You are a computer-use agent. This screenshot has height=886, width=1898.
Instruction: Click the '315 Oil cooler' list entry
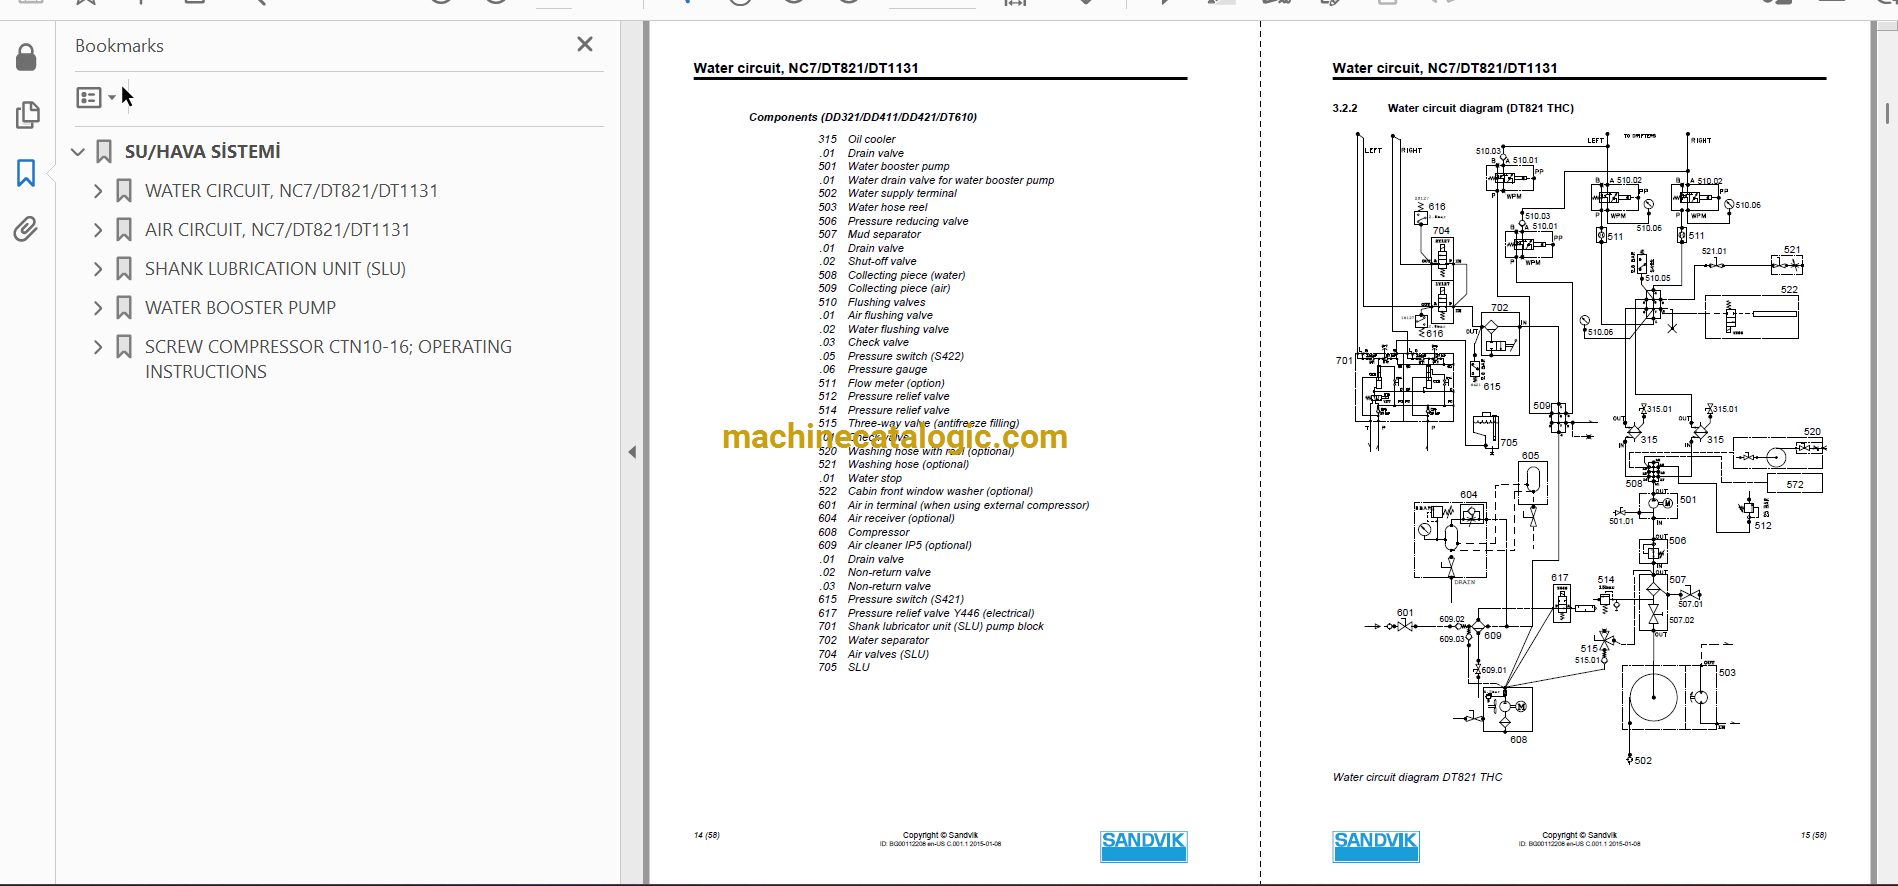pyautogui.click(x=857, y=140)
